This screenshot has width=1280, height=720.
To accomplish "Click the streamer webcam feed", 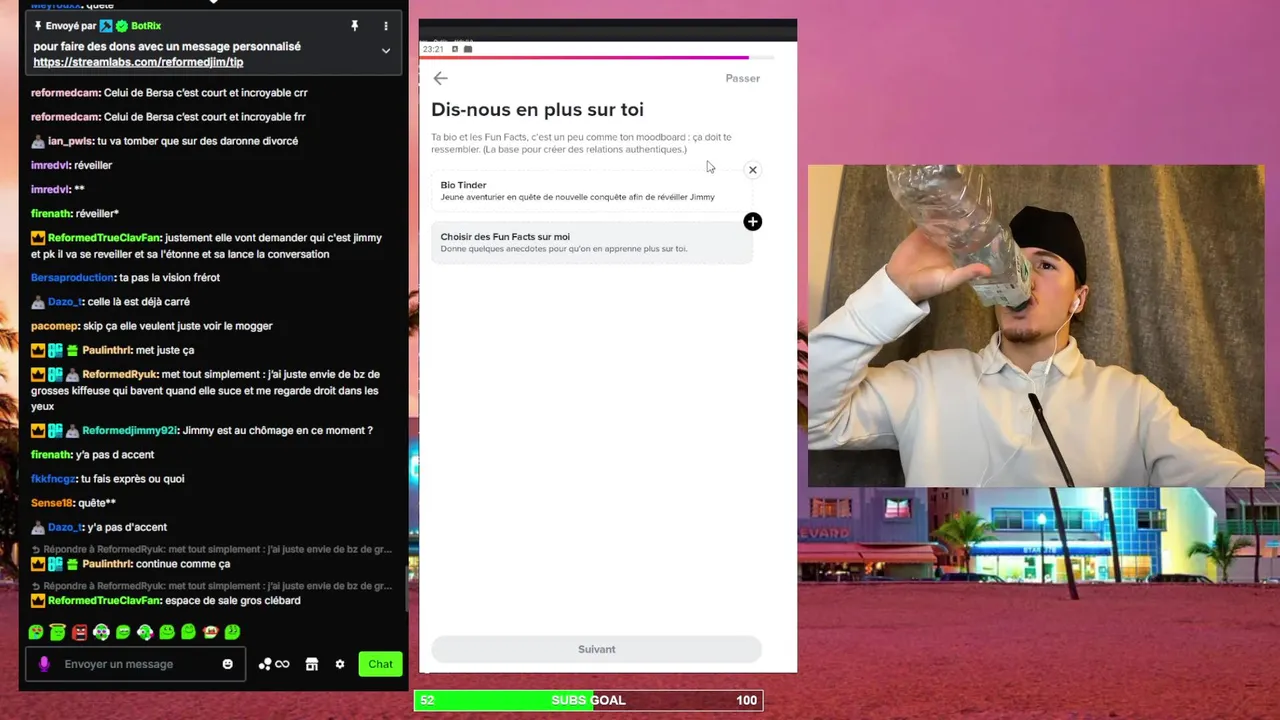I will tap(1036, 326).
